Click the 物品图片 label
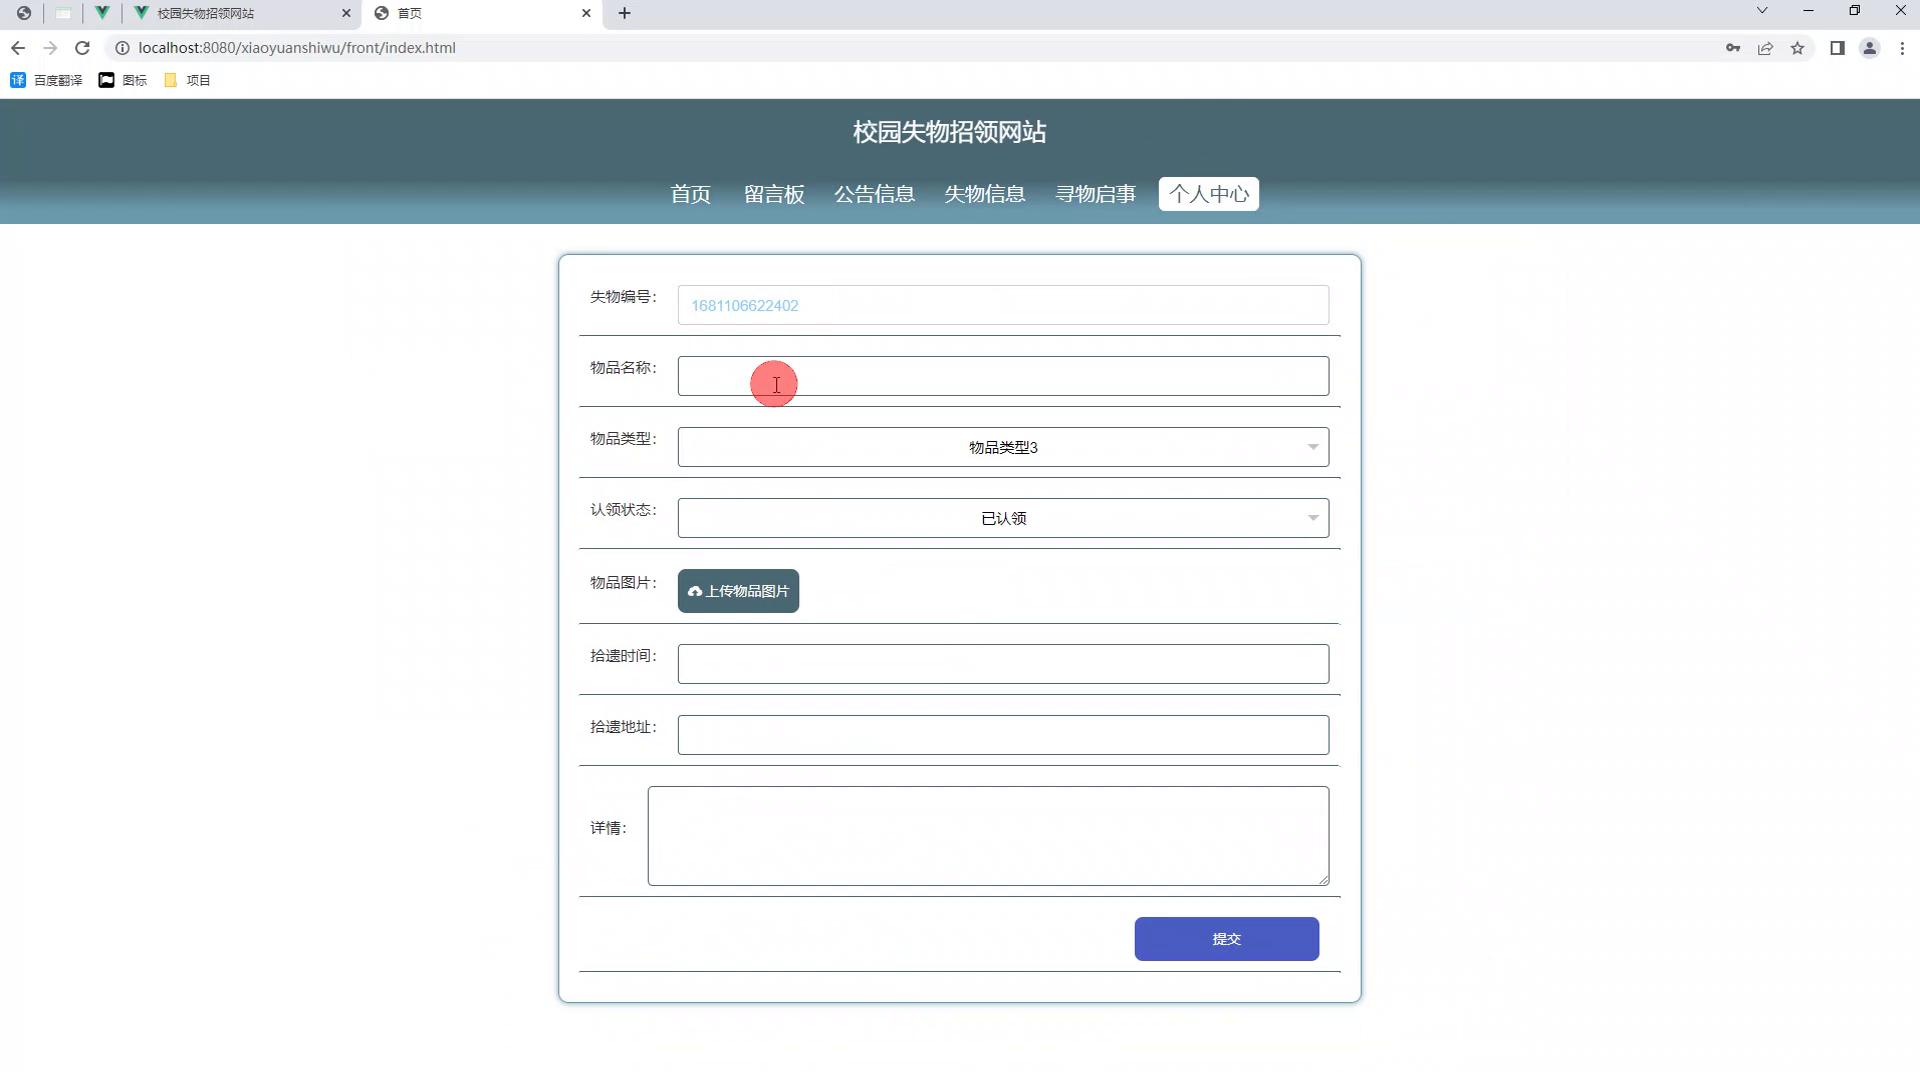 [623, 583]
